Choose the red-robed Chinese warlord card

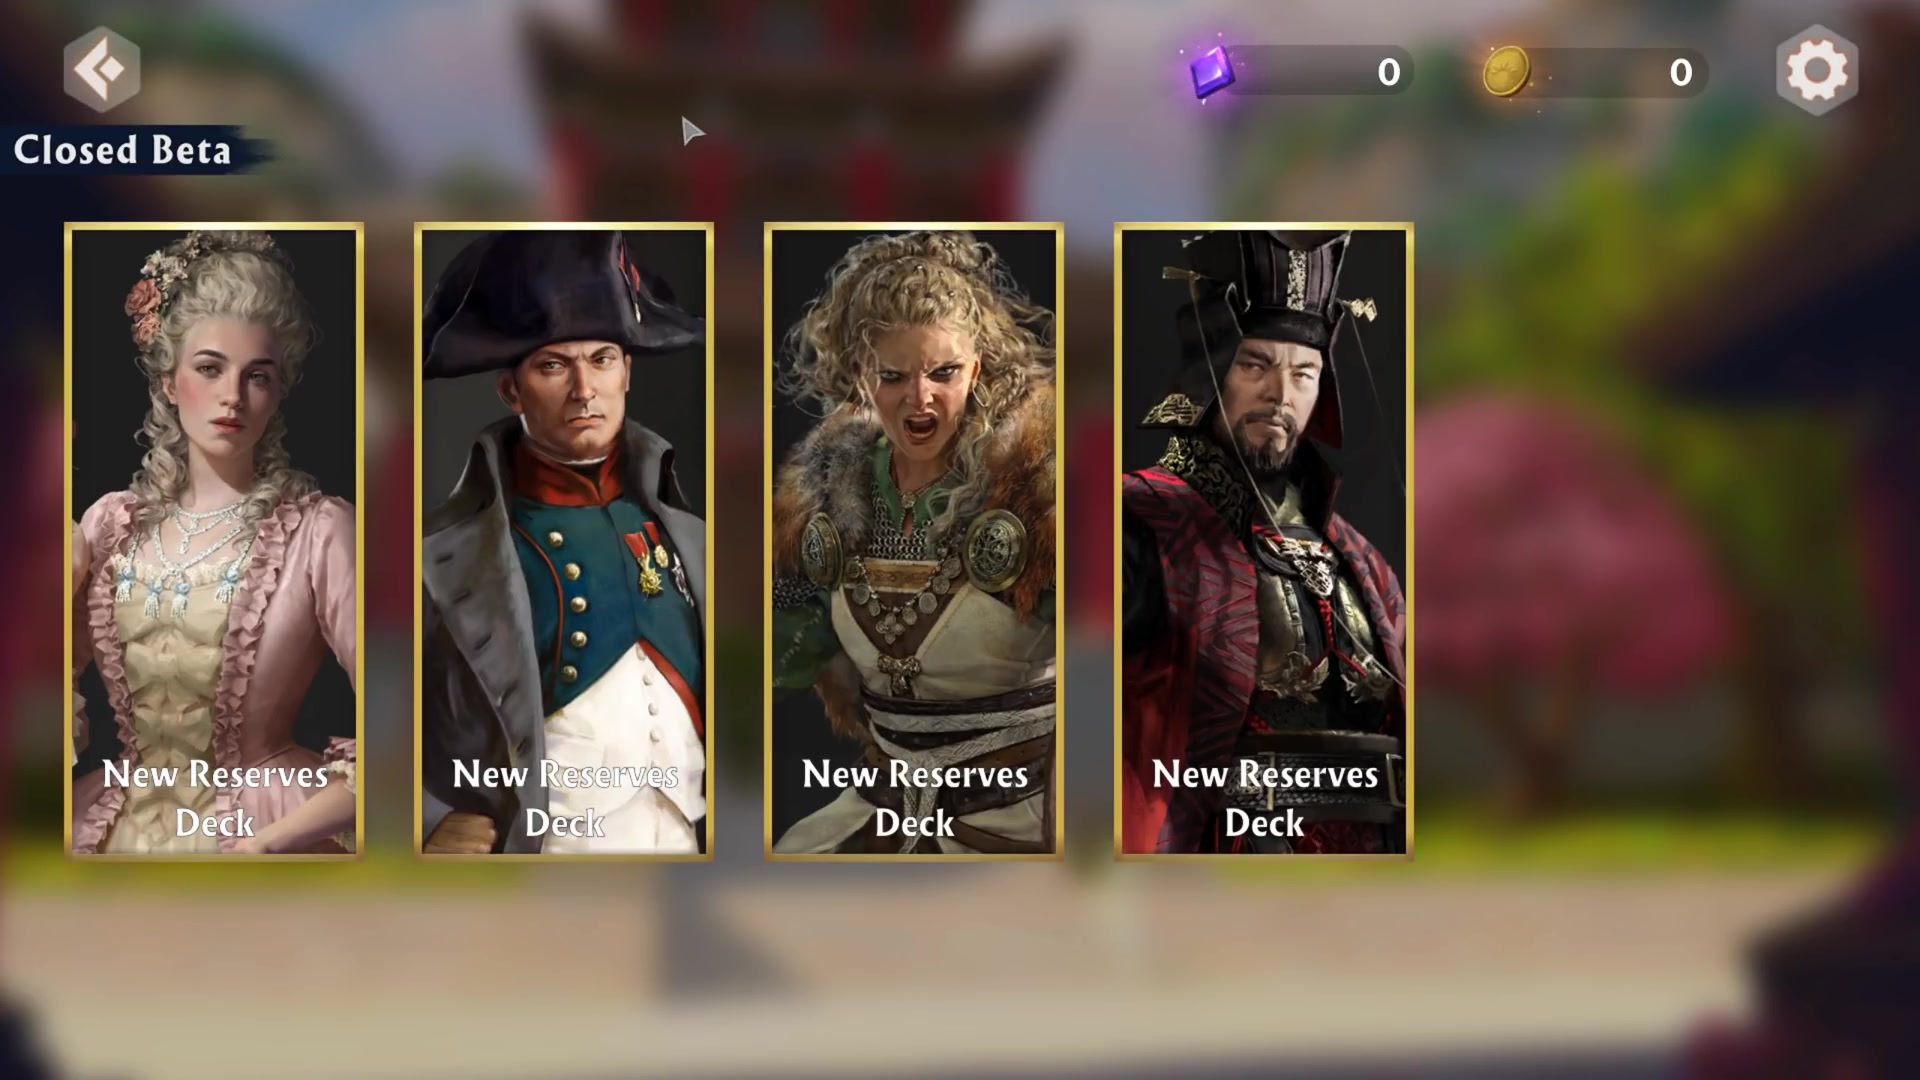[1264, 541]
